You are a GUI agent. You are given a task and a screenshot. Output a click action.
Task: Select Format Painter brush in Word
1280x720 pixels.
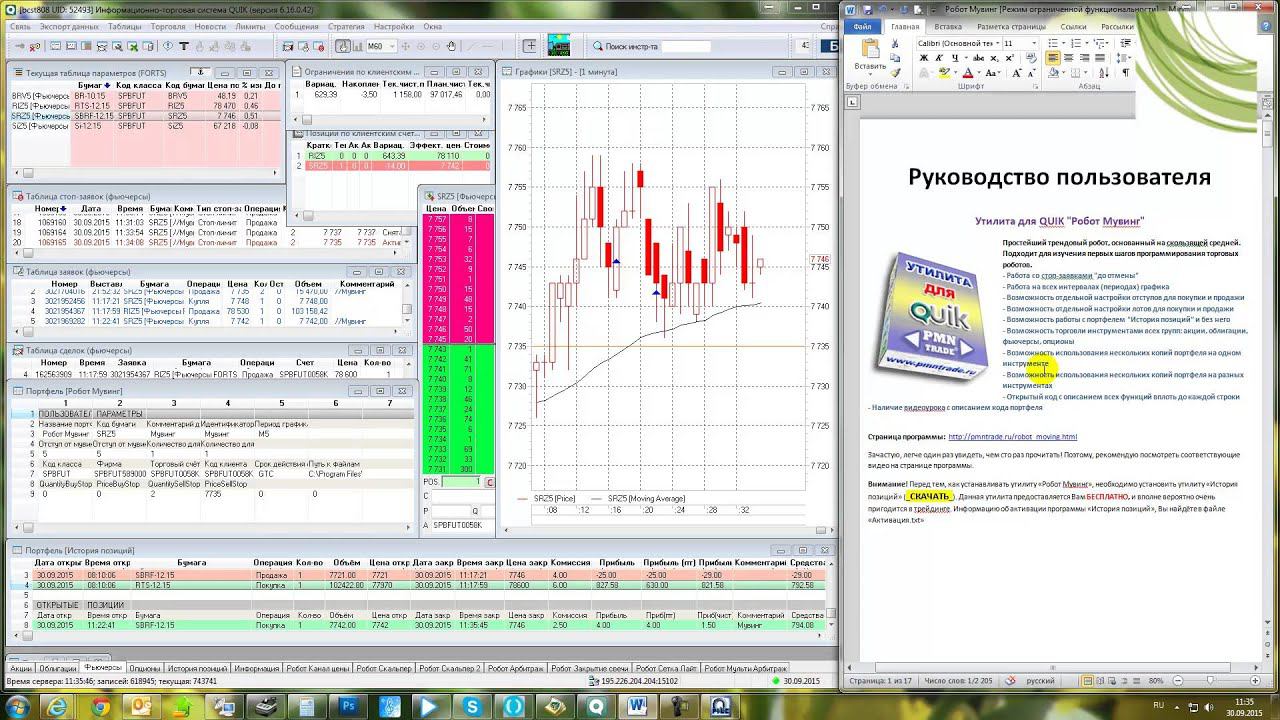(x=897, y=72)
